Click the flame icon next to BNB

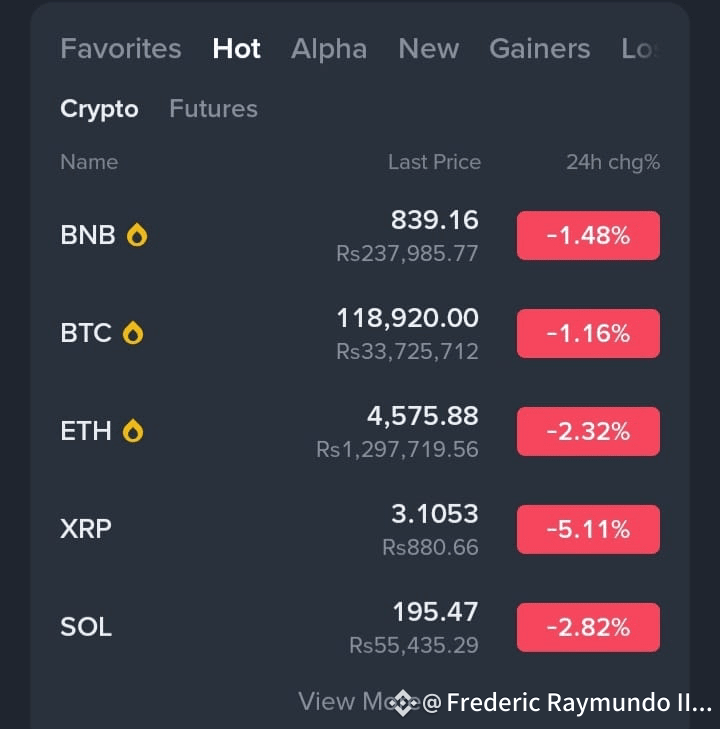137,234
